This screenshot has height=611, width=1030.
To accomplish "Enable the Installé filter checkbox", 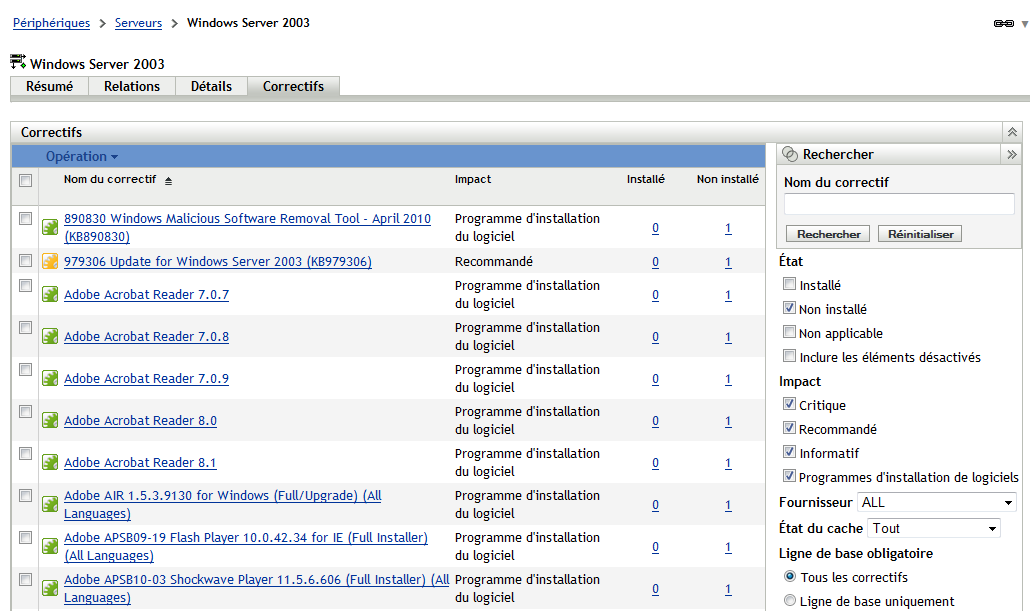I will click(789, 285).
